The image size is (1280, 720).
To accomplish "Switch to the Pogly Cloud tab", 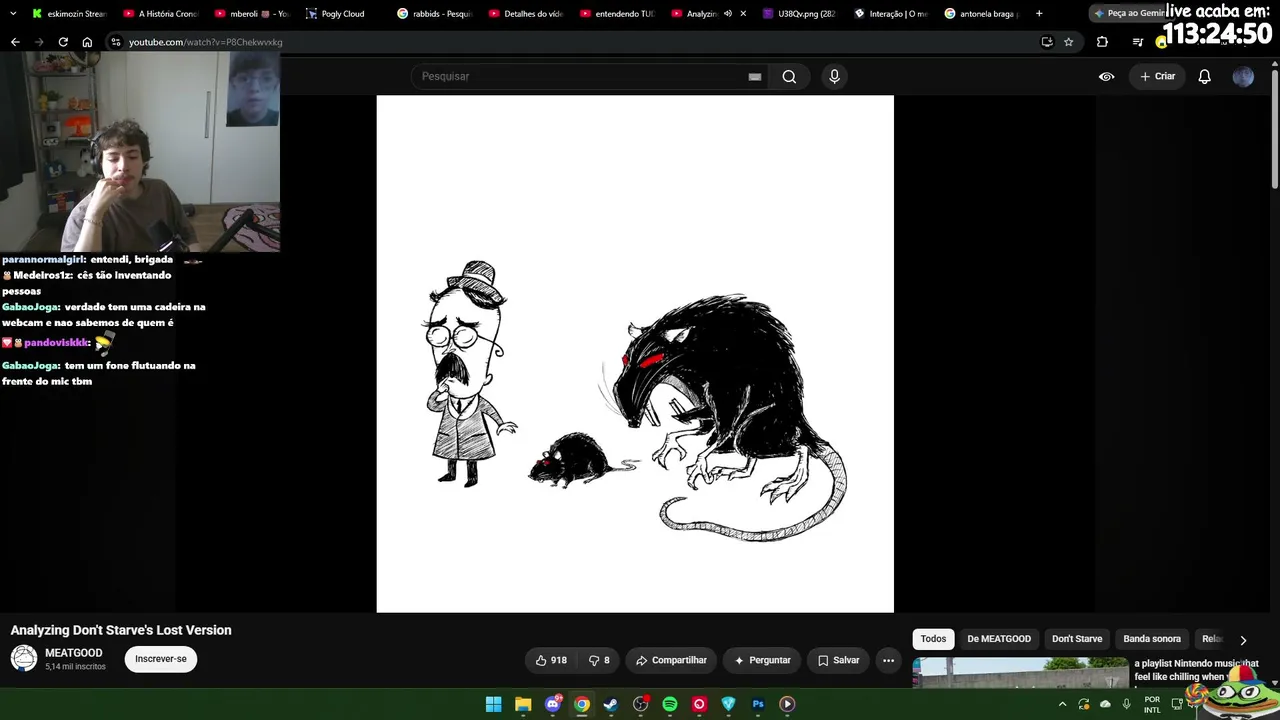I will tap(335, 14).
